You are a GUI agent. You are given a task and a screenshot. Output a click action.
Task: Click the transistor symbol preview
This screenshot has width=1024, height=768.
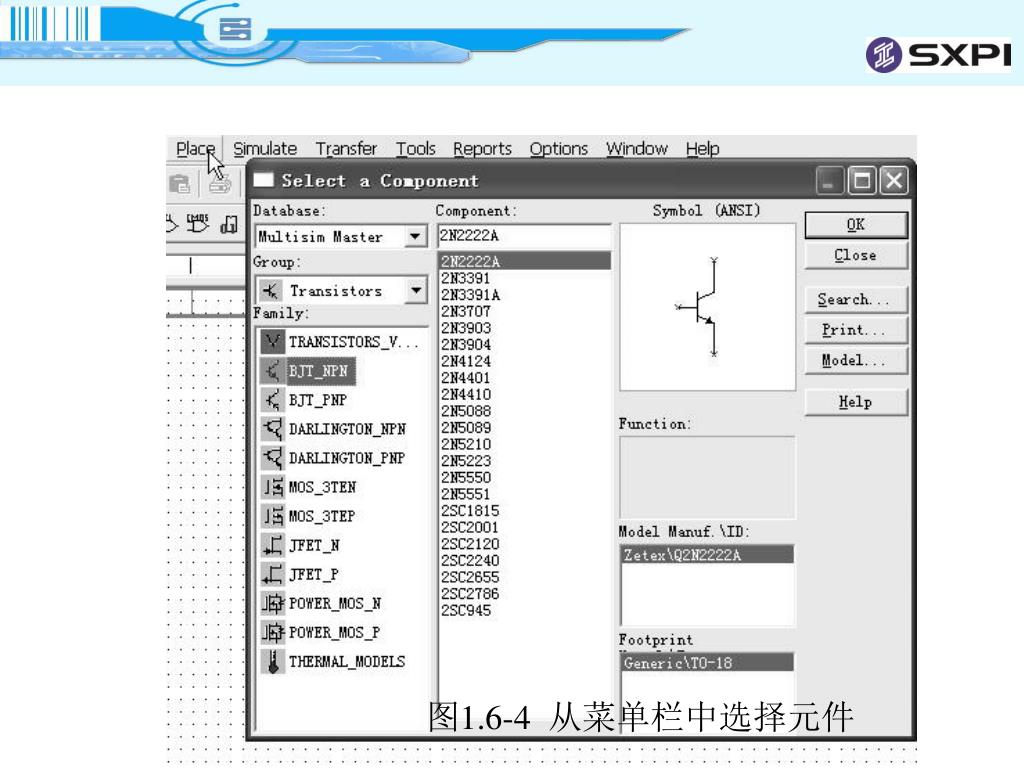click(x=707, y=307)
